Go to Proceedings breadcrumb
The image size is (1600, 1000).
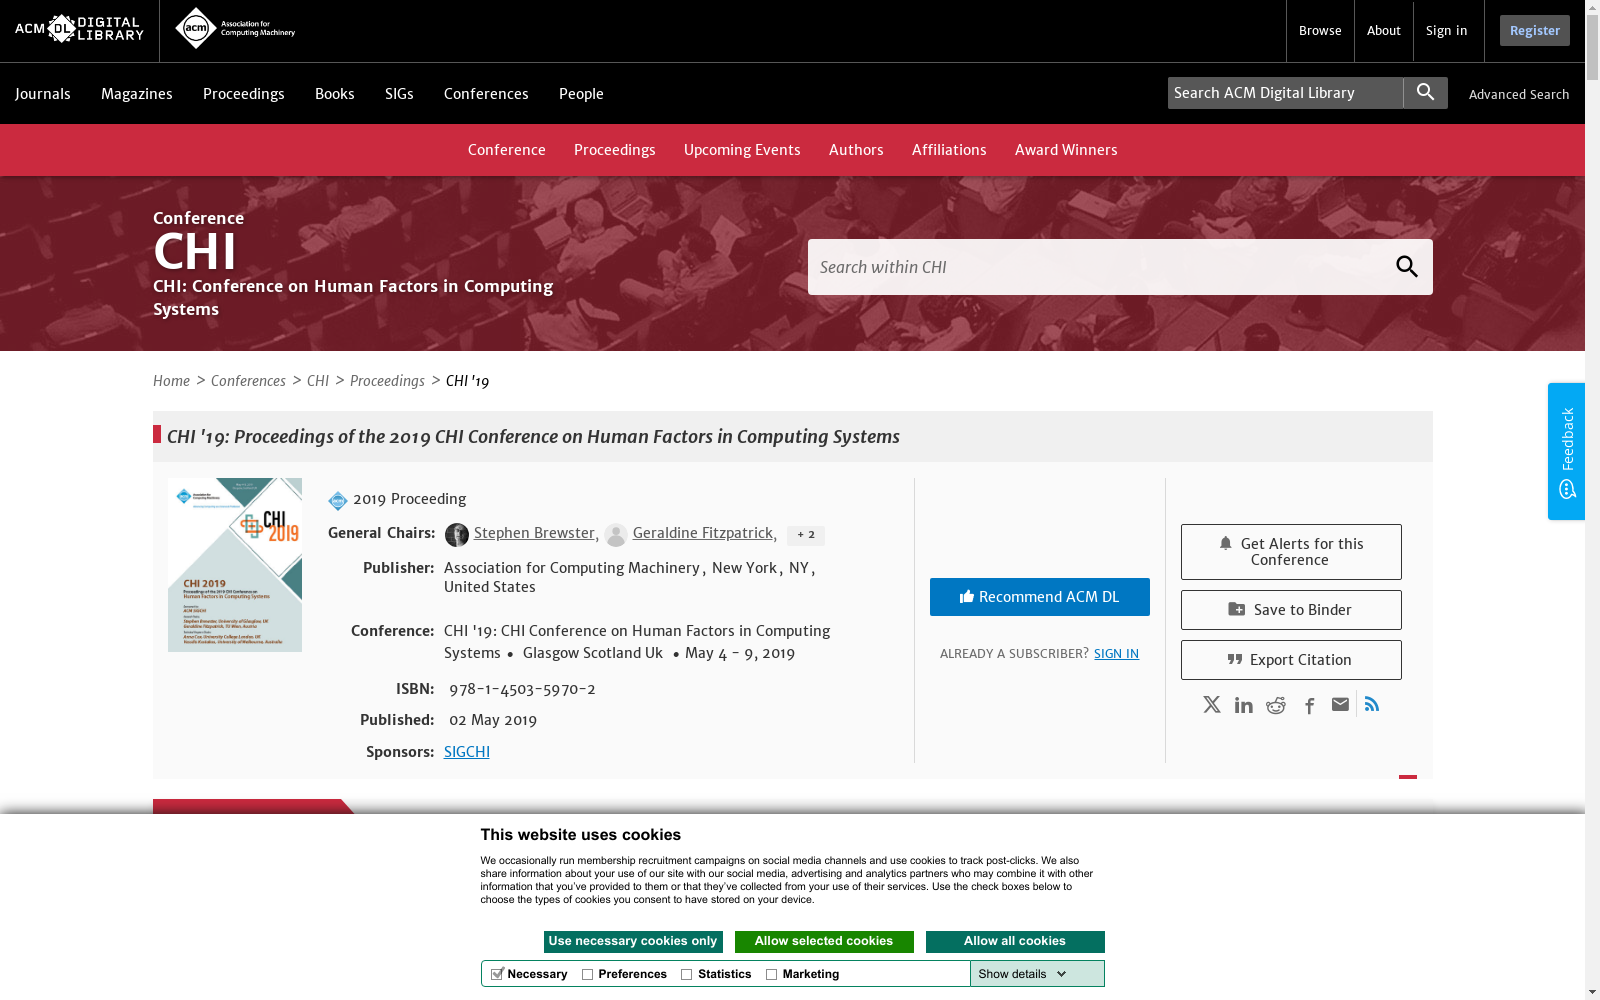click(x=387, y=381)
